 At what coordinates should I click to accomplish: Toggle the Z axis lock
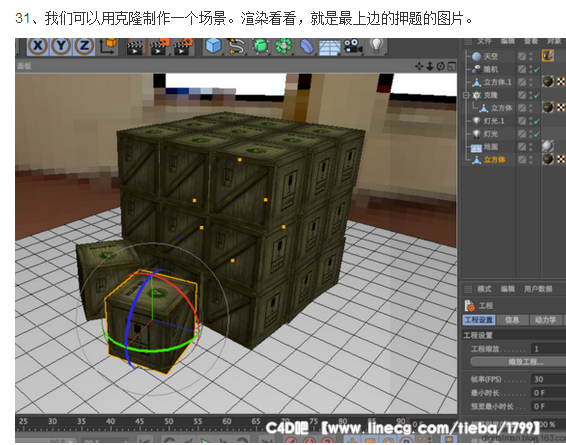tap(84, 46)
